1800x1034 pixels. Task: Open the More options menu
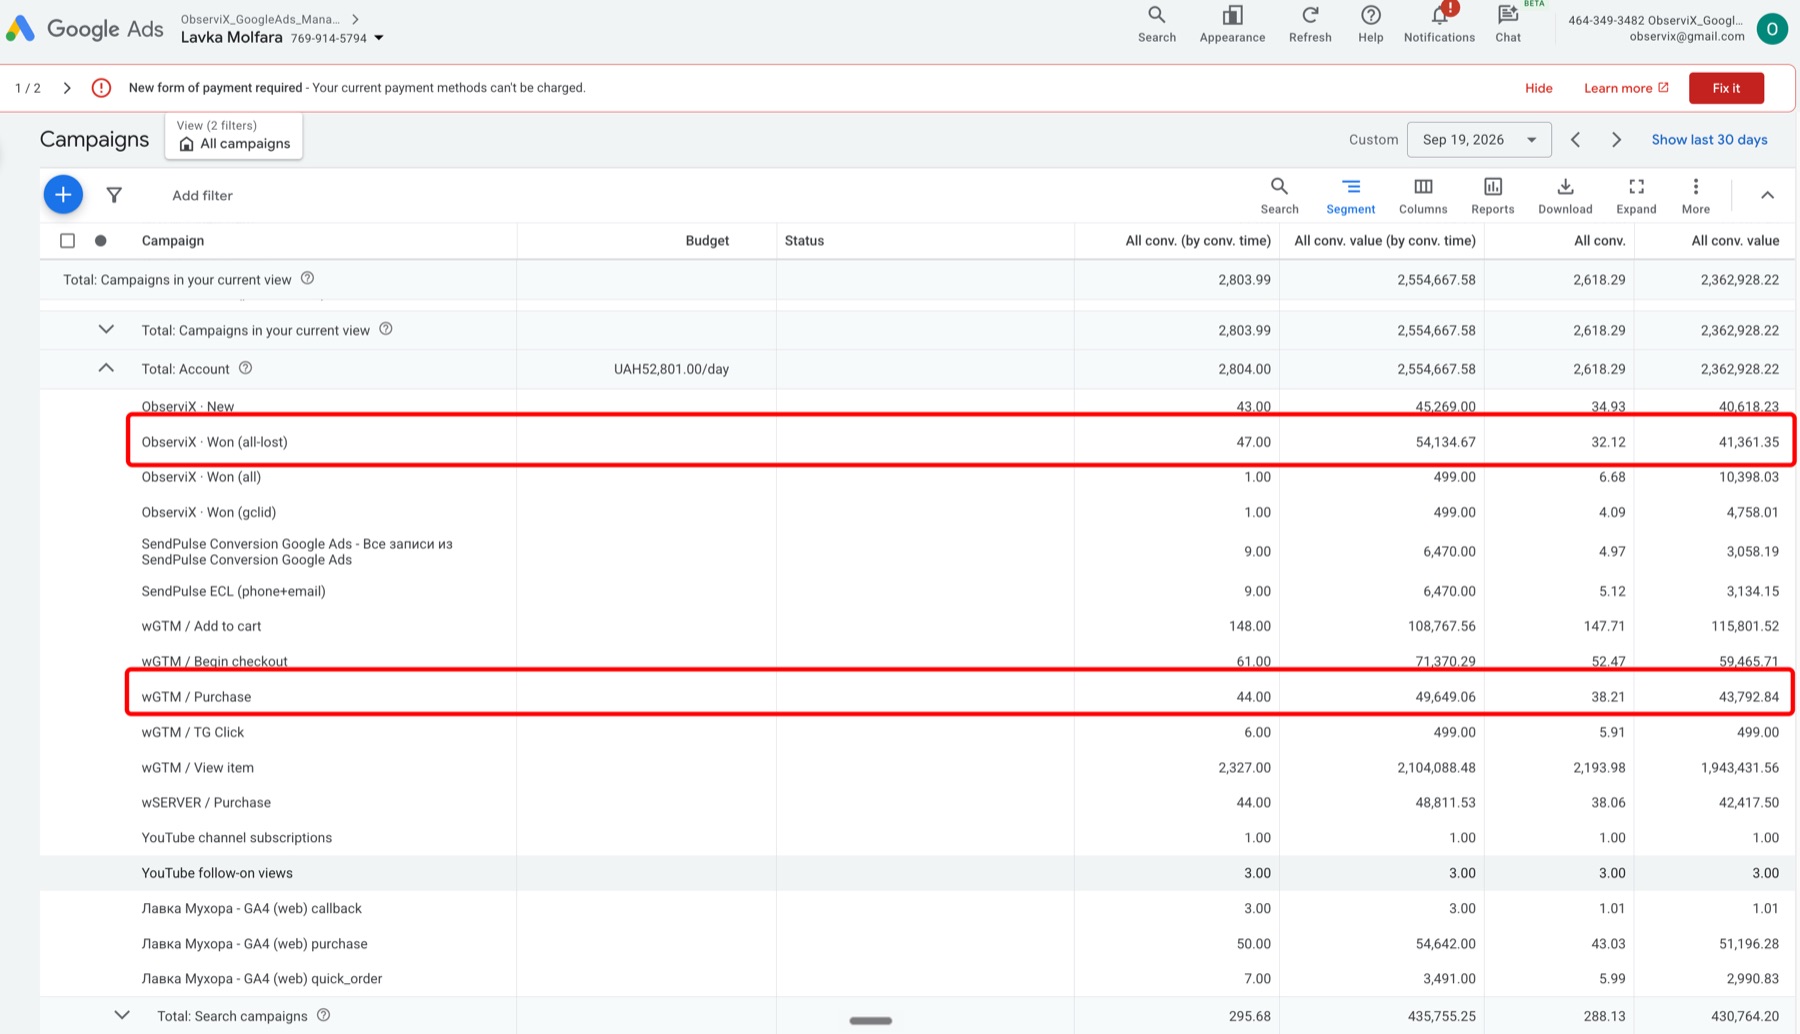click(1695, 195)
